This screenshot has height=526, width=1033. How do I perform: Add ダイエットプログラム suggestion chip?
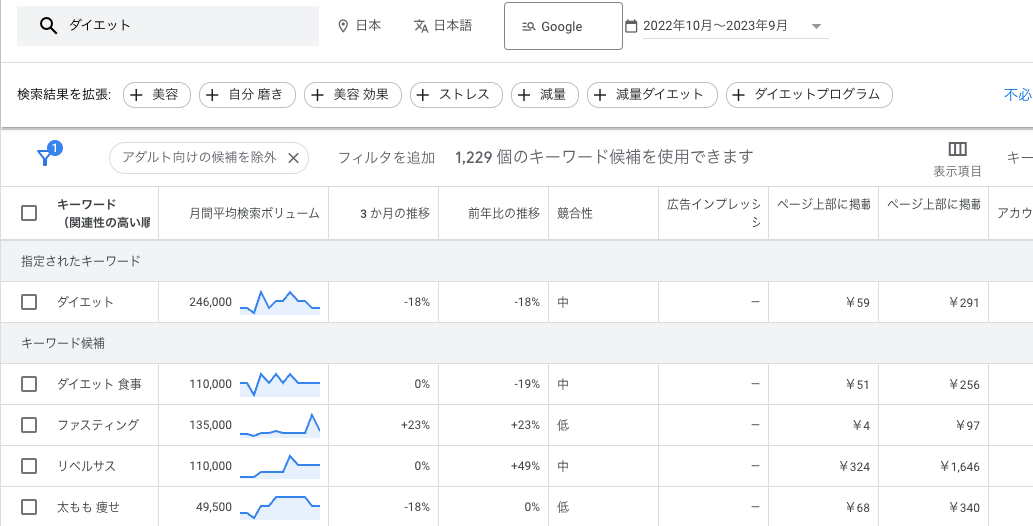[808, 95]
